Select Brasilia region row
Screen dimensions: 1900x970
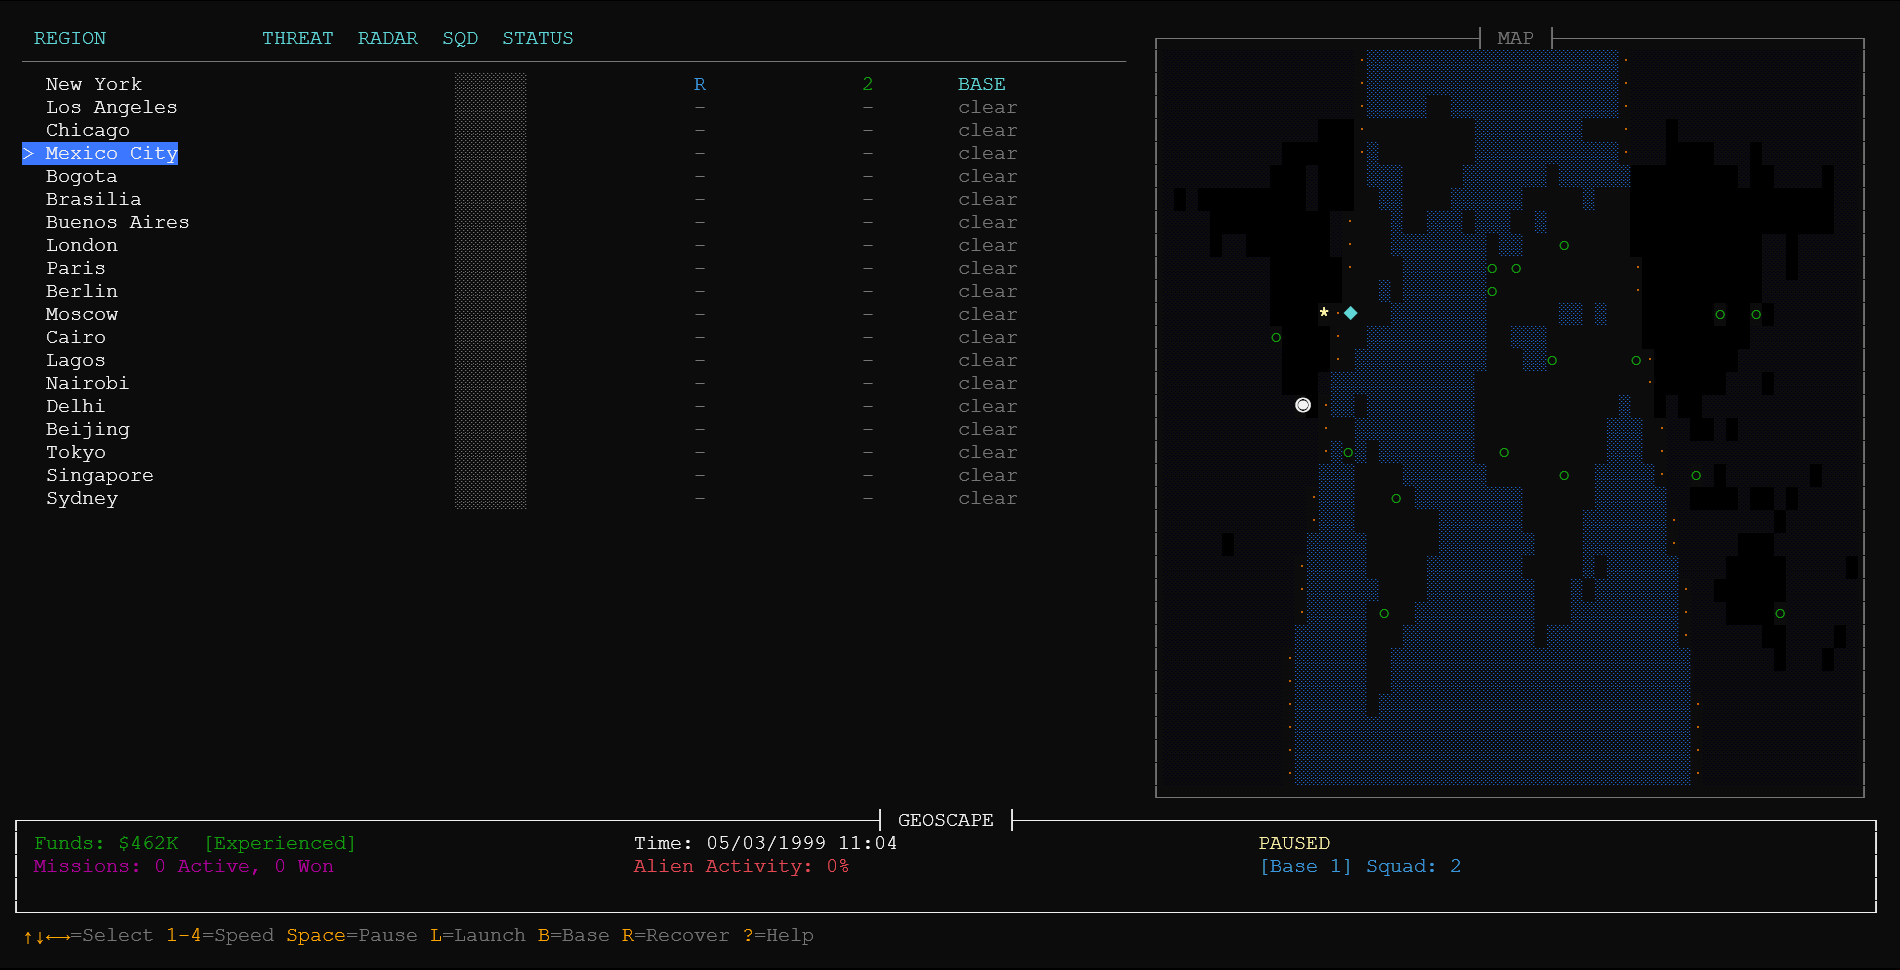tap(93, 199)
